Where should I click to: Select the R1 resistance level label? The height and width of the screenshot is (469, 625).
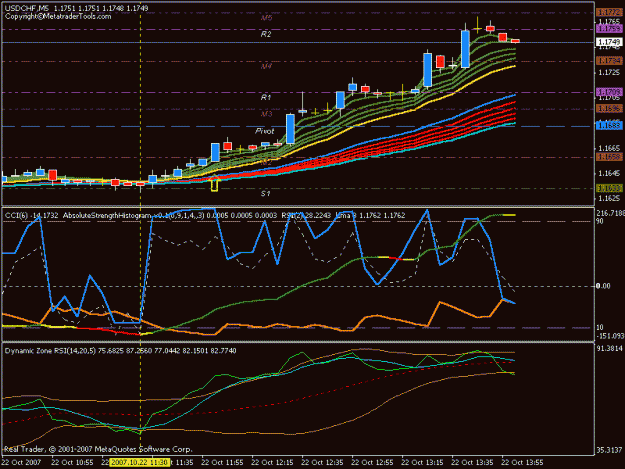click(266, 97)
